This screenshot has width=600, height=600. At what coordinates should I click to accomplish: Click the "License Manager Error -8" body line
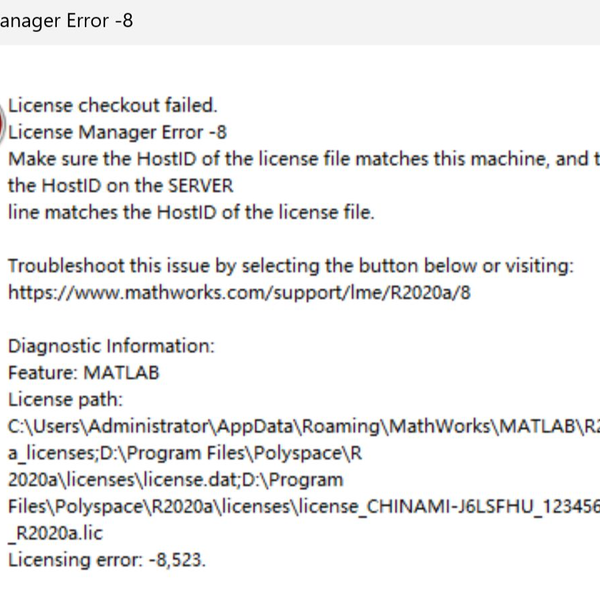pos(118,132)
